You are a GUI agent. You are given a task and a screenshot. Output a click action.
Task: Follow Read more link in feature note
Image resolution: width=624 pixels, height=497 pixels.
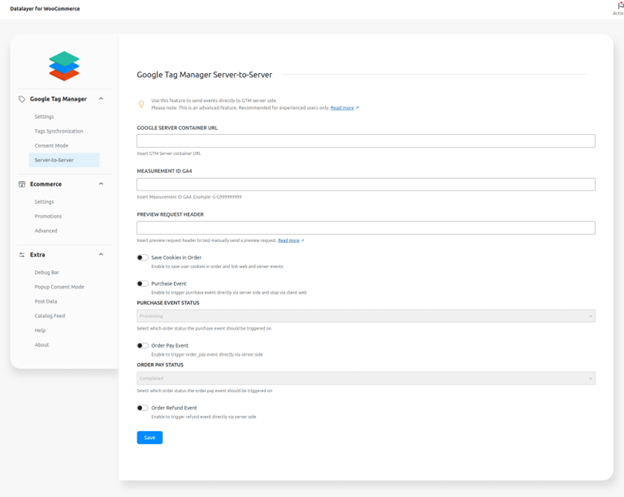click(342, 108)
